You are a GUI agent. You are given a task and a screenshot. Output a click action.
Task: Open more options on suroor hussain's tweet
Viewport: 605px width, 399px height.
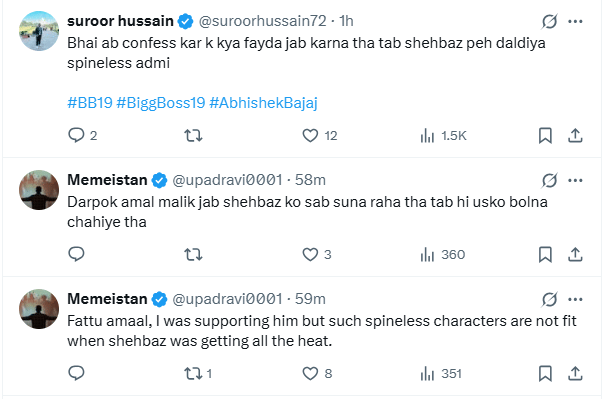click(x=575, y=21)
